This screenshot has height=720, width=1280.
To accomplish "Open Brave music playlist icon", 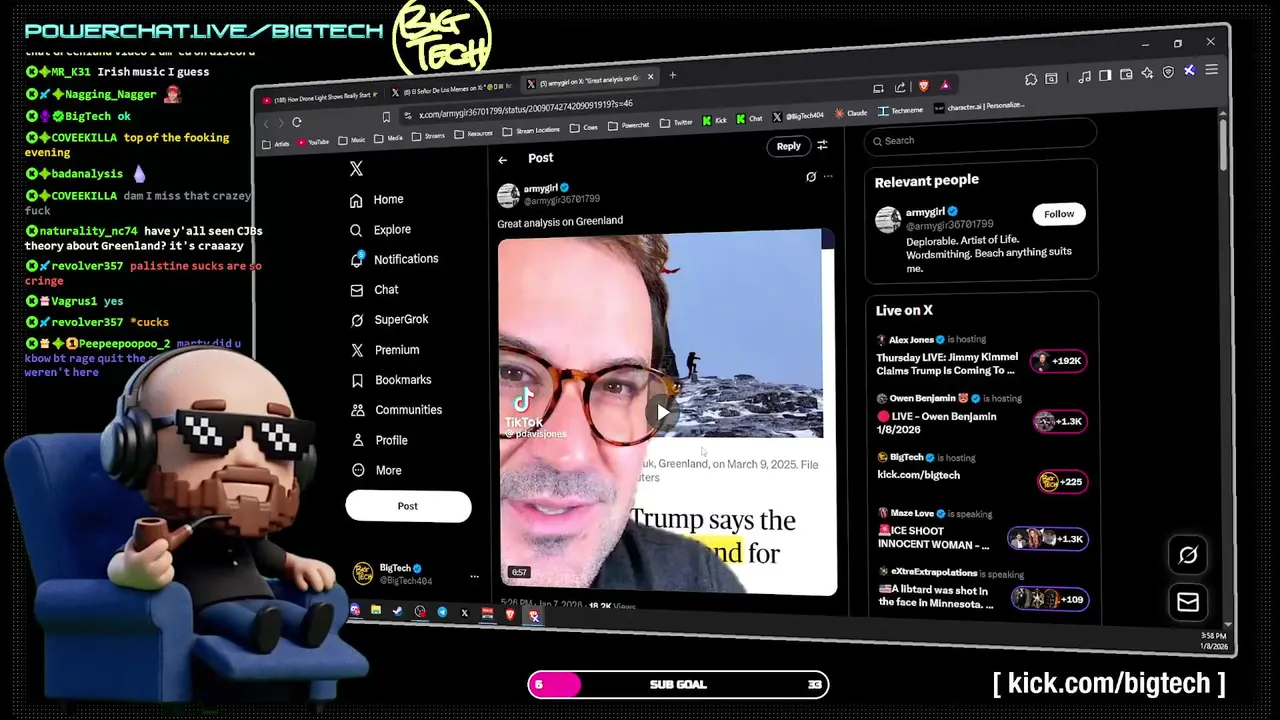I will pos(1085,77).
